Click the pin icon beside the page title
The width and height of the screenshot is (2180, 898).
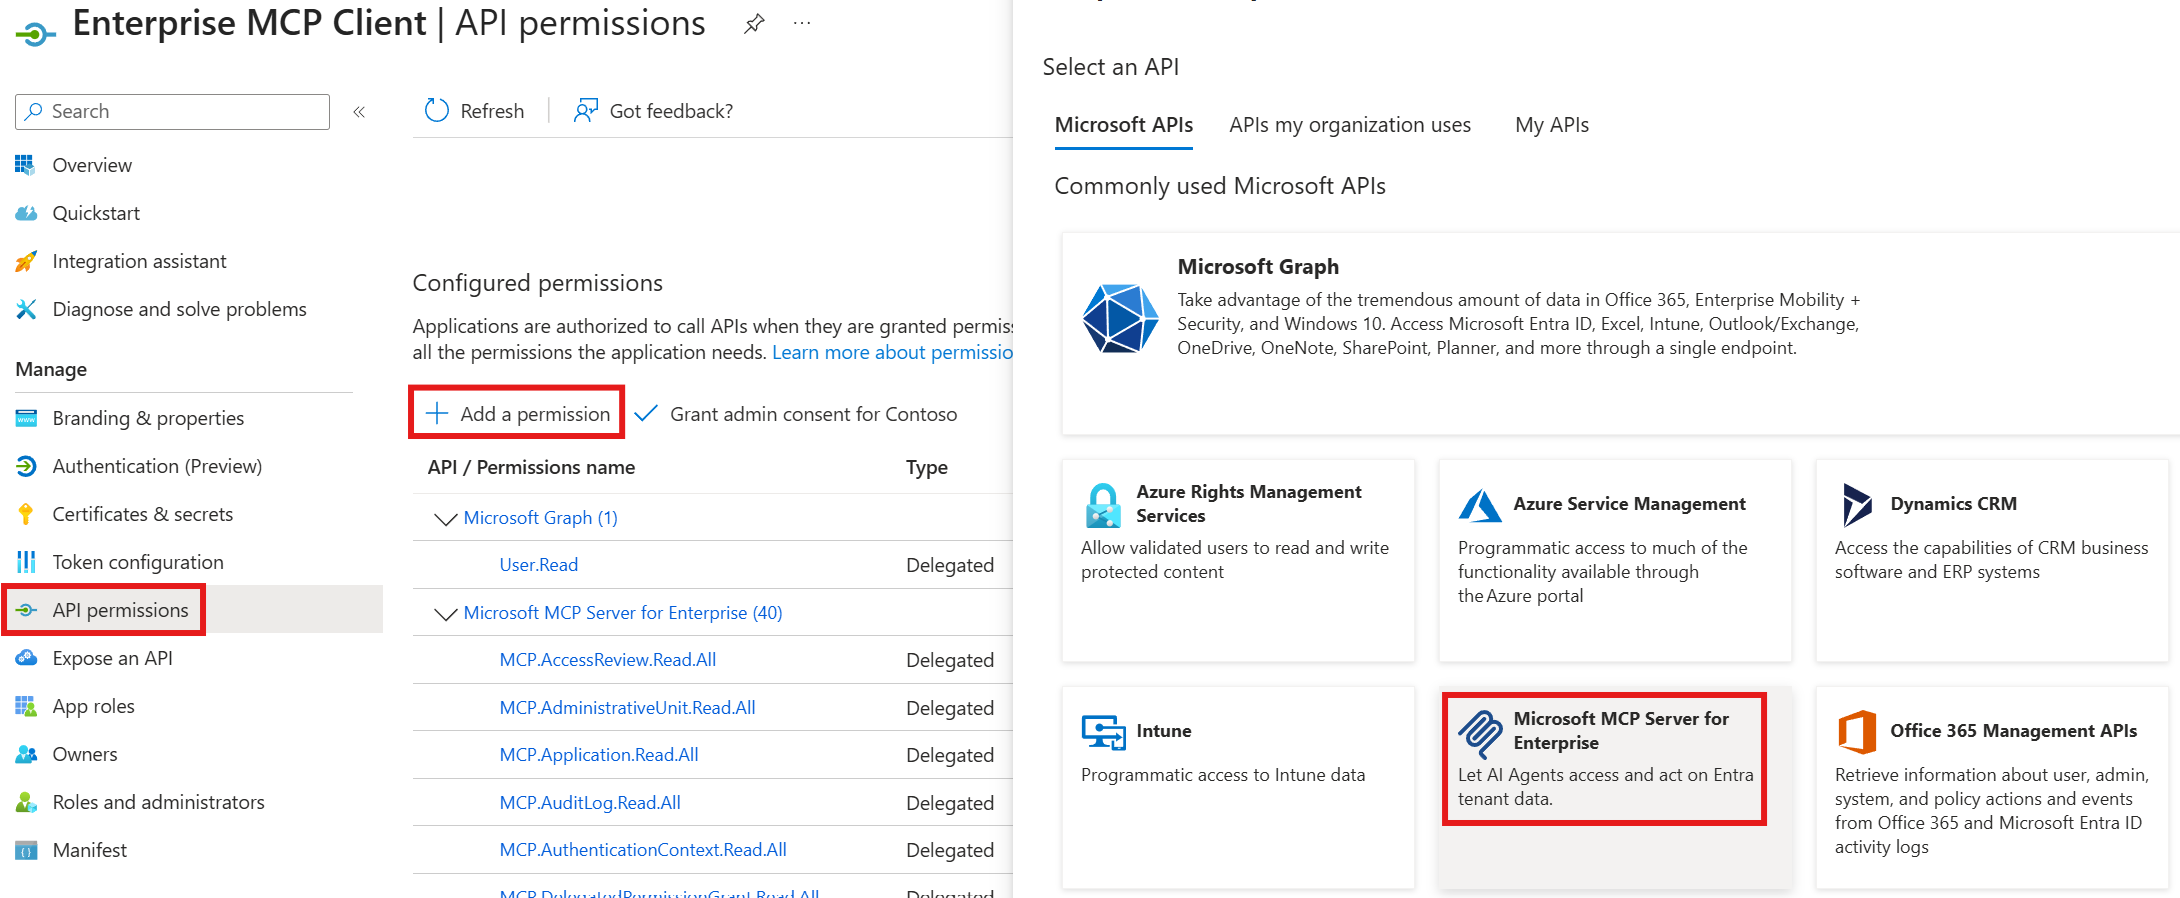click(x=754, y=24)
